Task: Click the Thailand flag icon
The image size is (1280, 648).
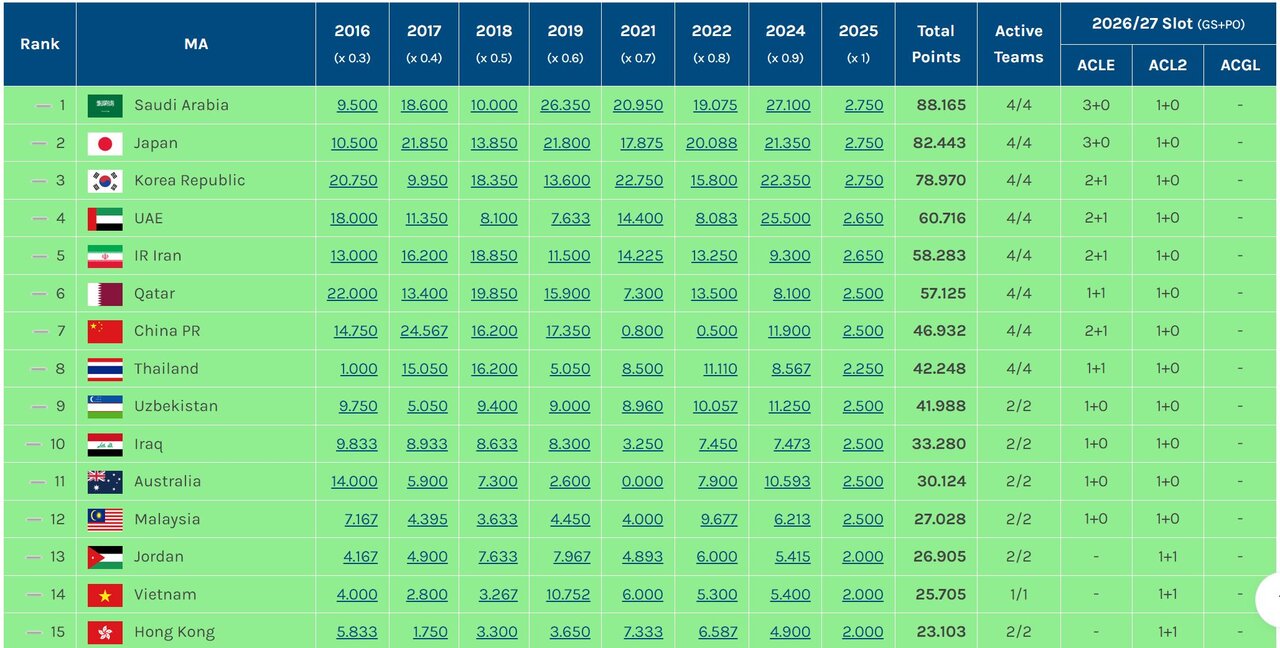Action: click(105, 369)
